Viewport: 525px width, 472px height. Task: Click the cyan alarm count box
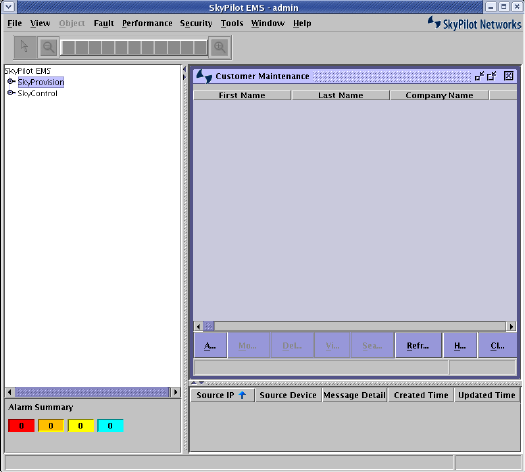pyautogui.click(x=110, y=426)
